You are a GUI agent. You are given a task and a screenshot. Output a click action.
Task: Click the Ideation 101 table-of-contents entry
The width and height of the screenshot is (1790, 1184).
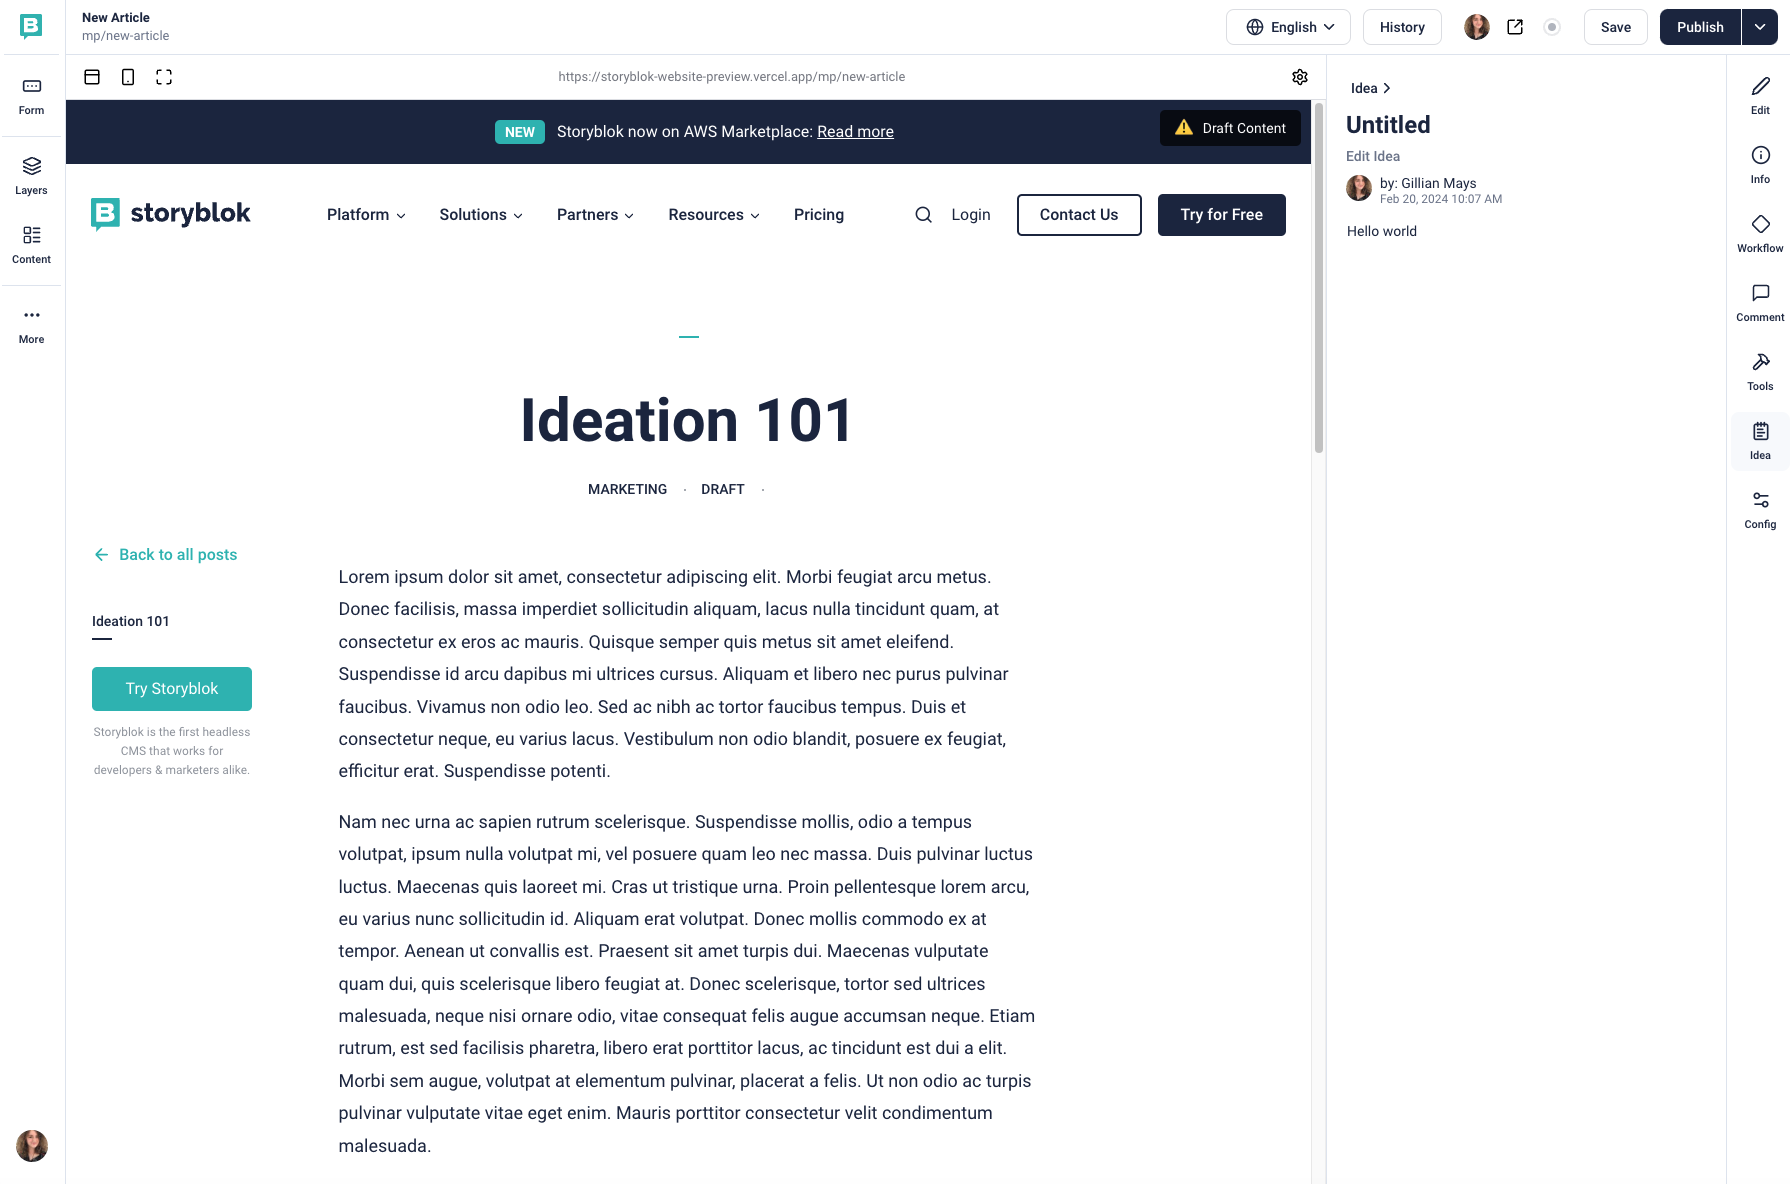(131, 621)
